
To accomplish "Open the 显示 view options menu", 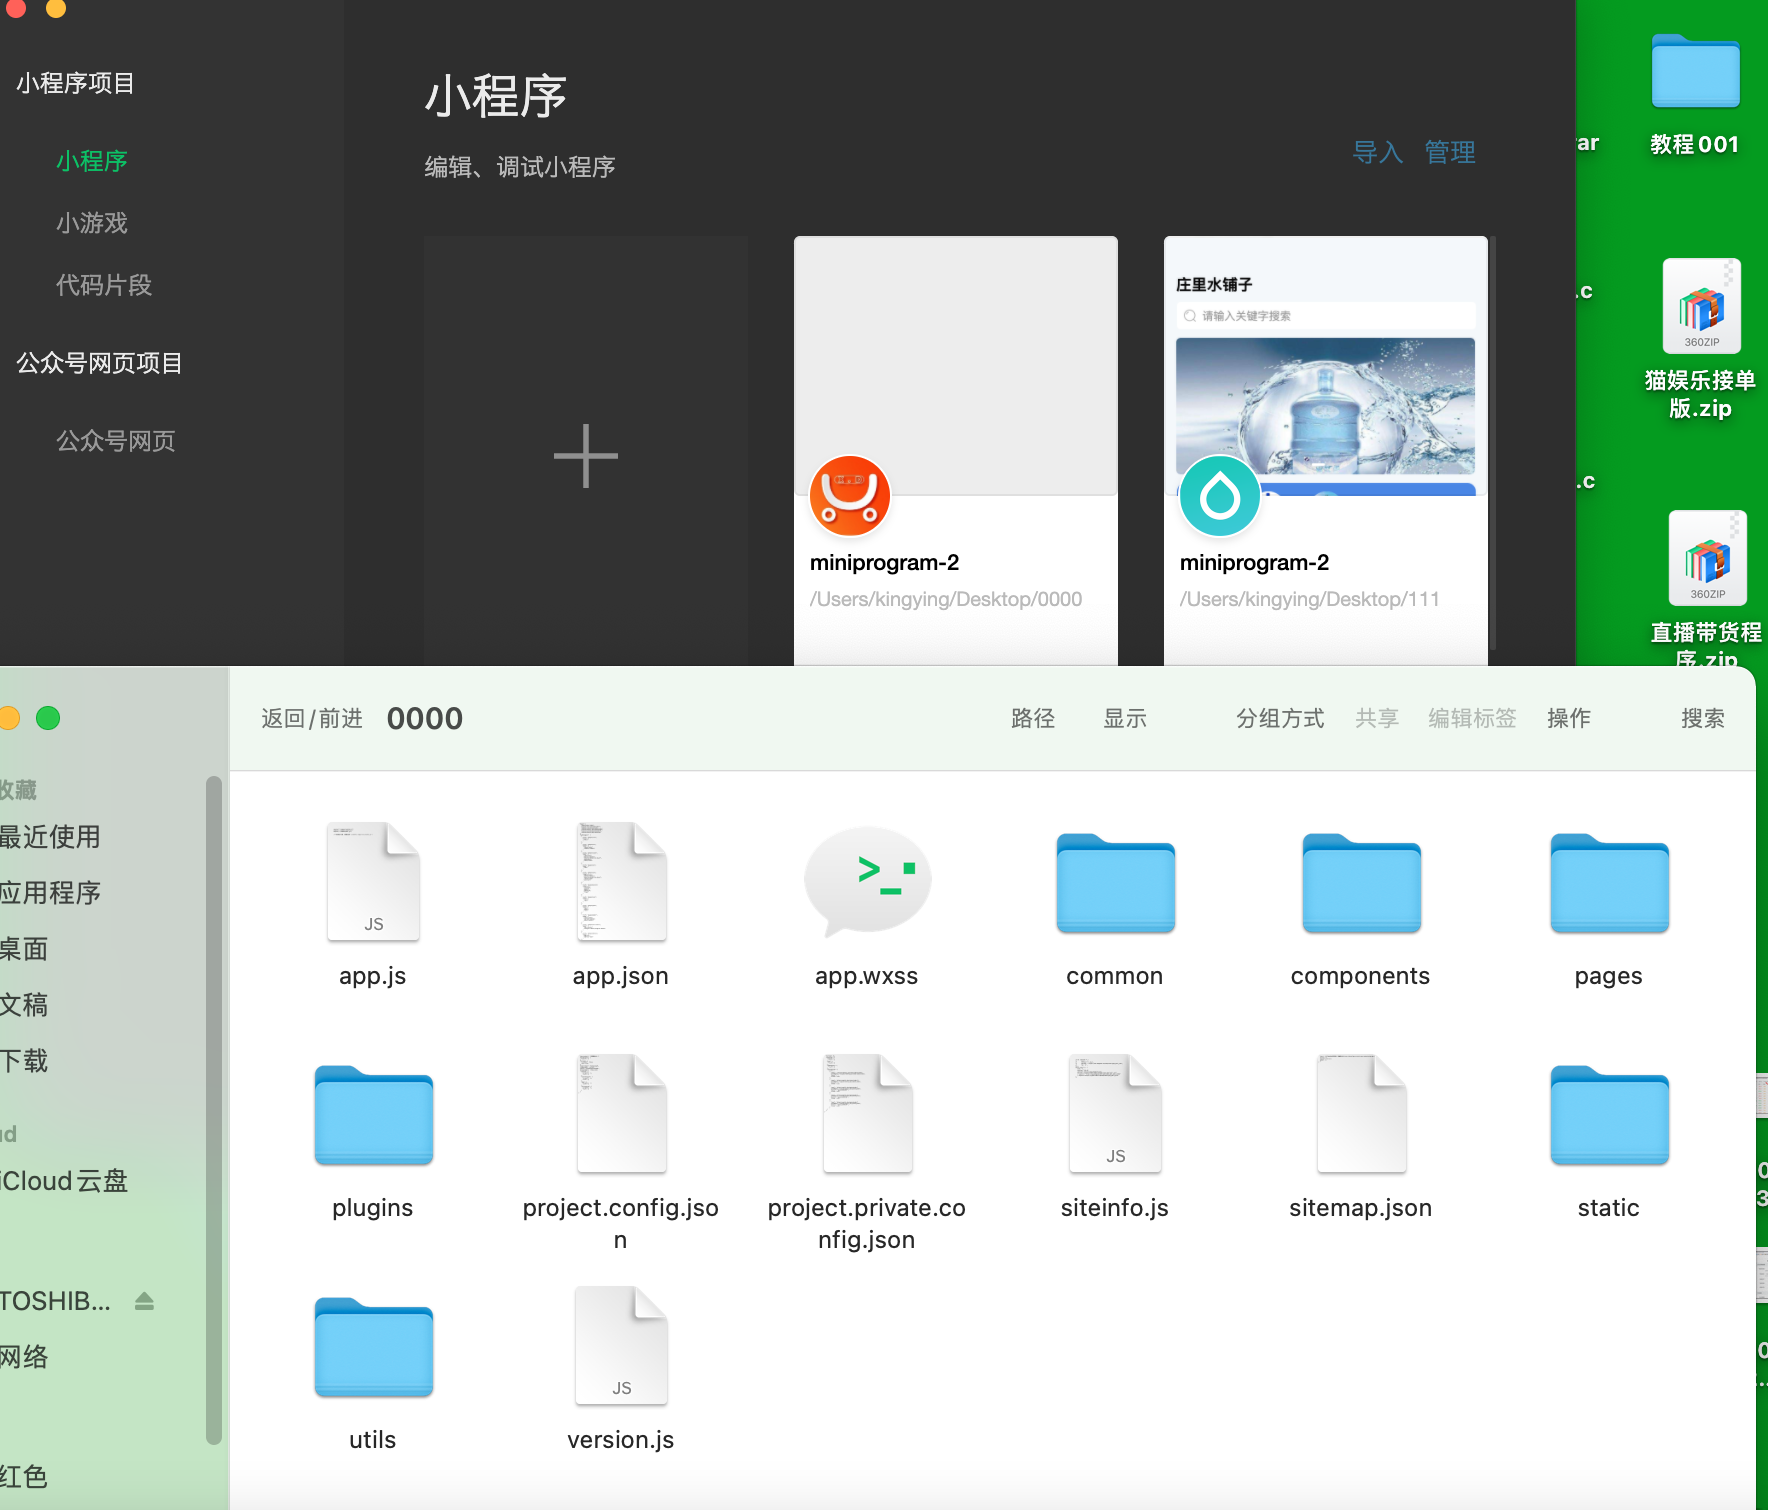I will pos(1124,718).
